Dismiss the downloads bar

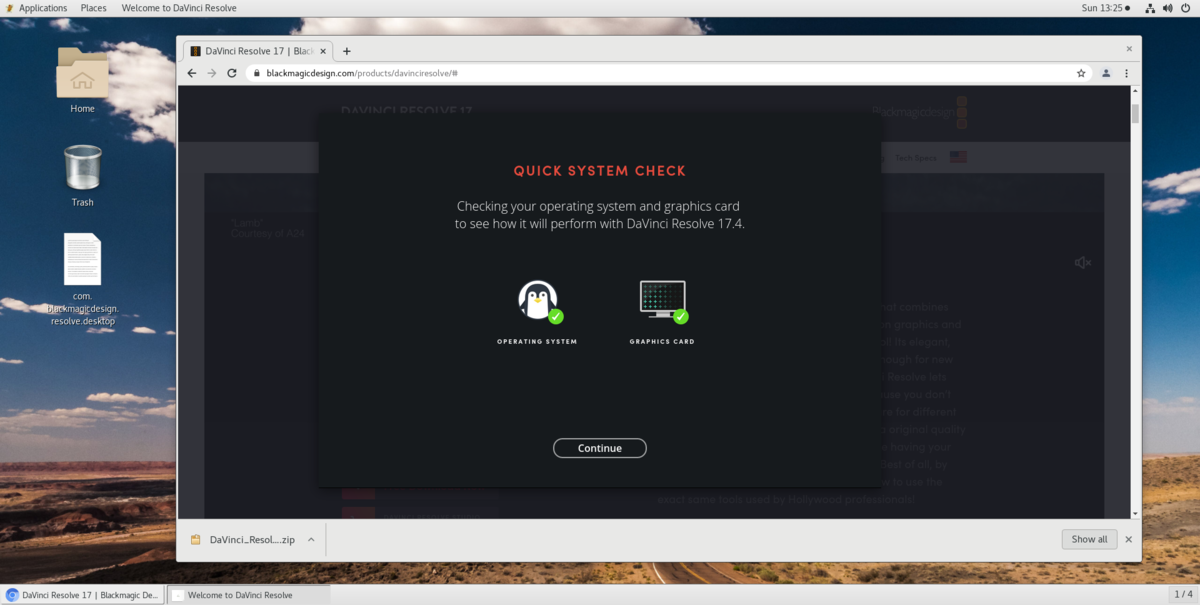[x=1129, y=539]
